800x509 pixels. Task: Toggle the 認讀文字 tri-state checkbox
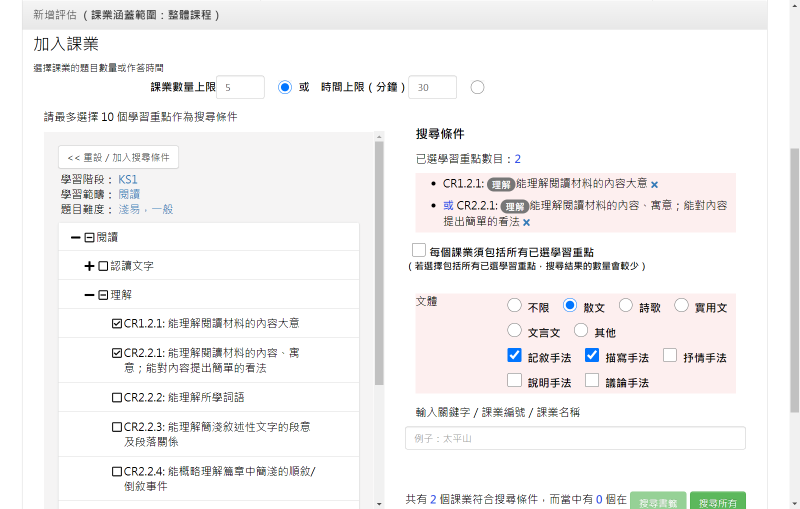point(103,266)
